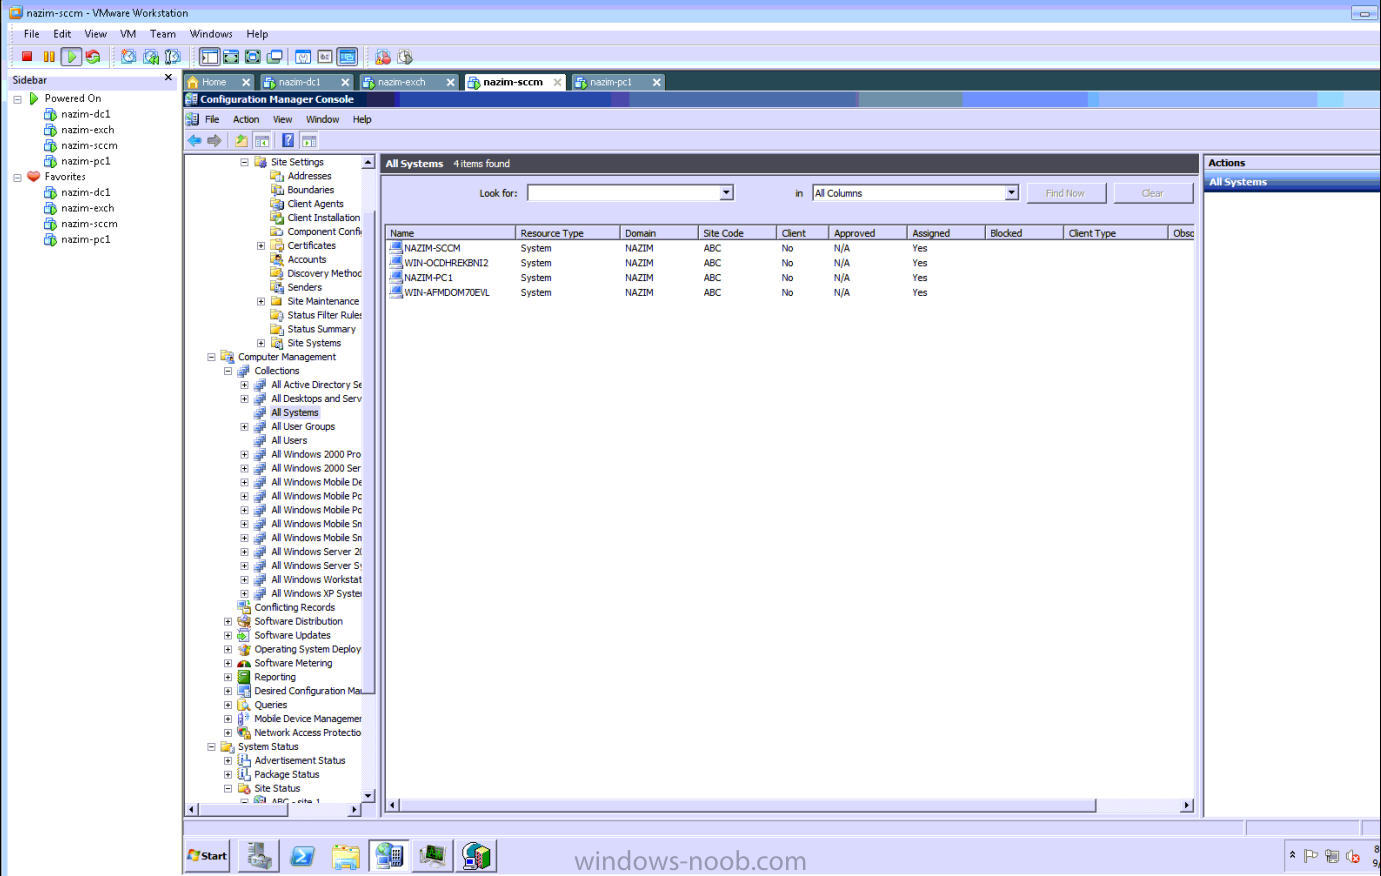Click the Server Manager taskbar icon
The width and height of the screenshot is (1381, 876).
(260, 856)
